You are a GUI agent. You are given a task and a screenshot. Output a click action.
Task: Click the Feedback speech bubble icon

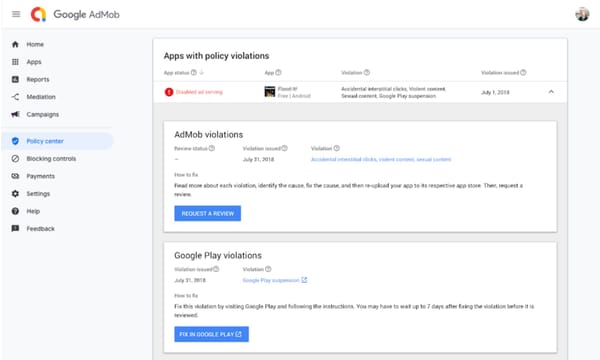(x=15, y=229)
